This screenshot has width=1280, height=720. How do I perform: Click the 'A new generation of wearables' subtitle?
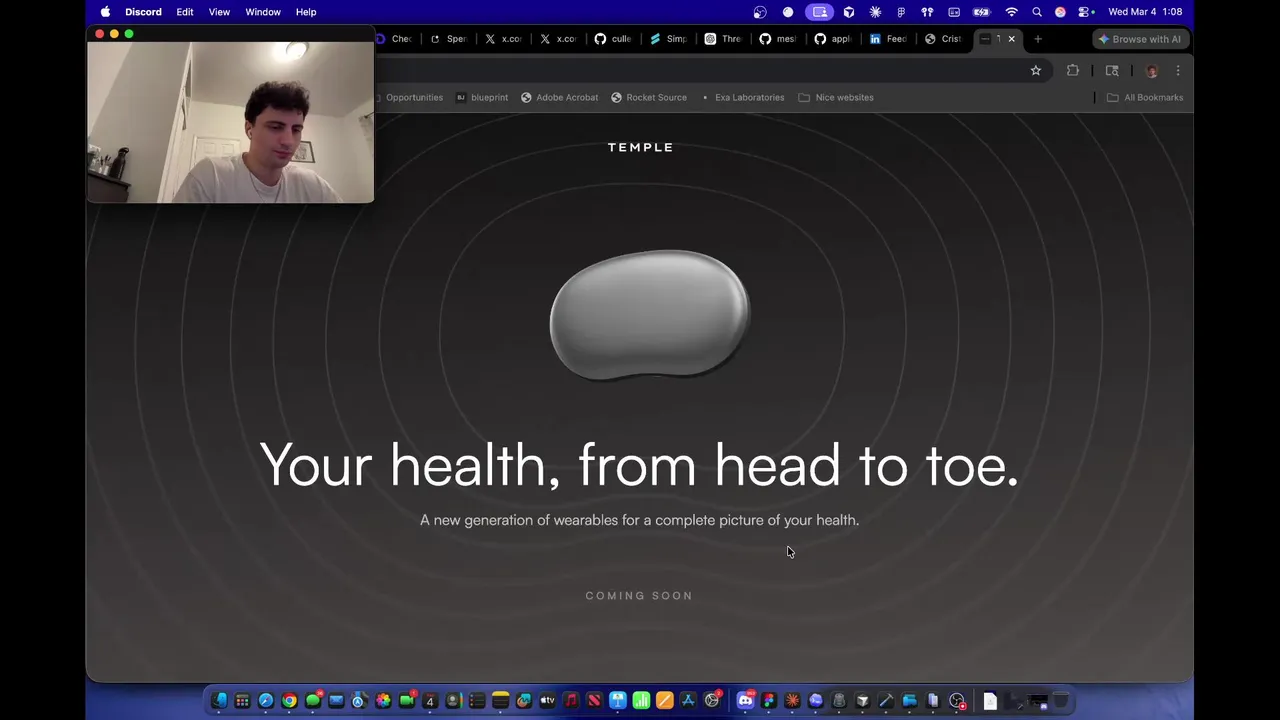click(639, 520)
